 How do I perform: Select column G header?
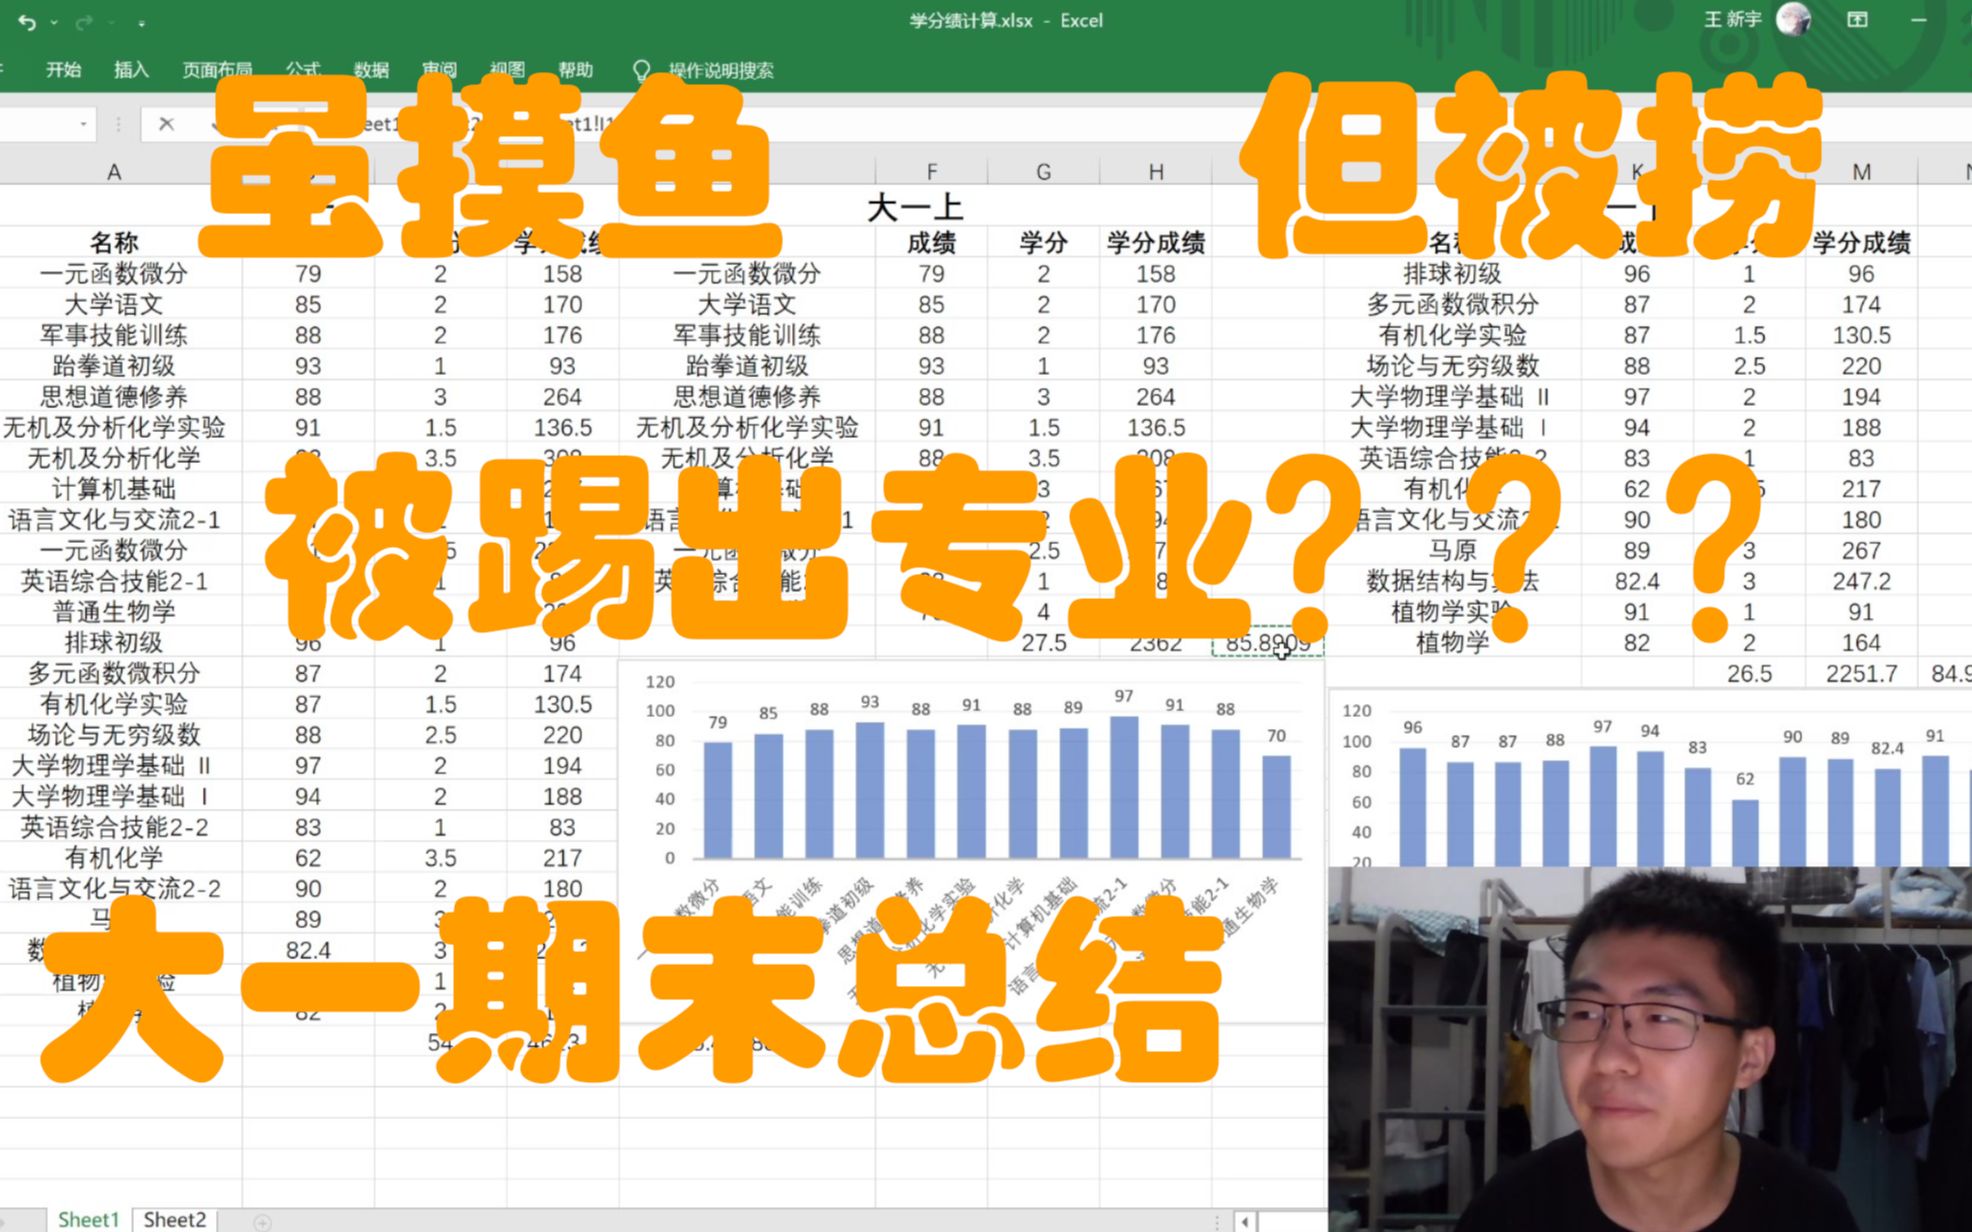[x=1043, y=172]
